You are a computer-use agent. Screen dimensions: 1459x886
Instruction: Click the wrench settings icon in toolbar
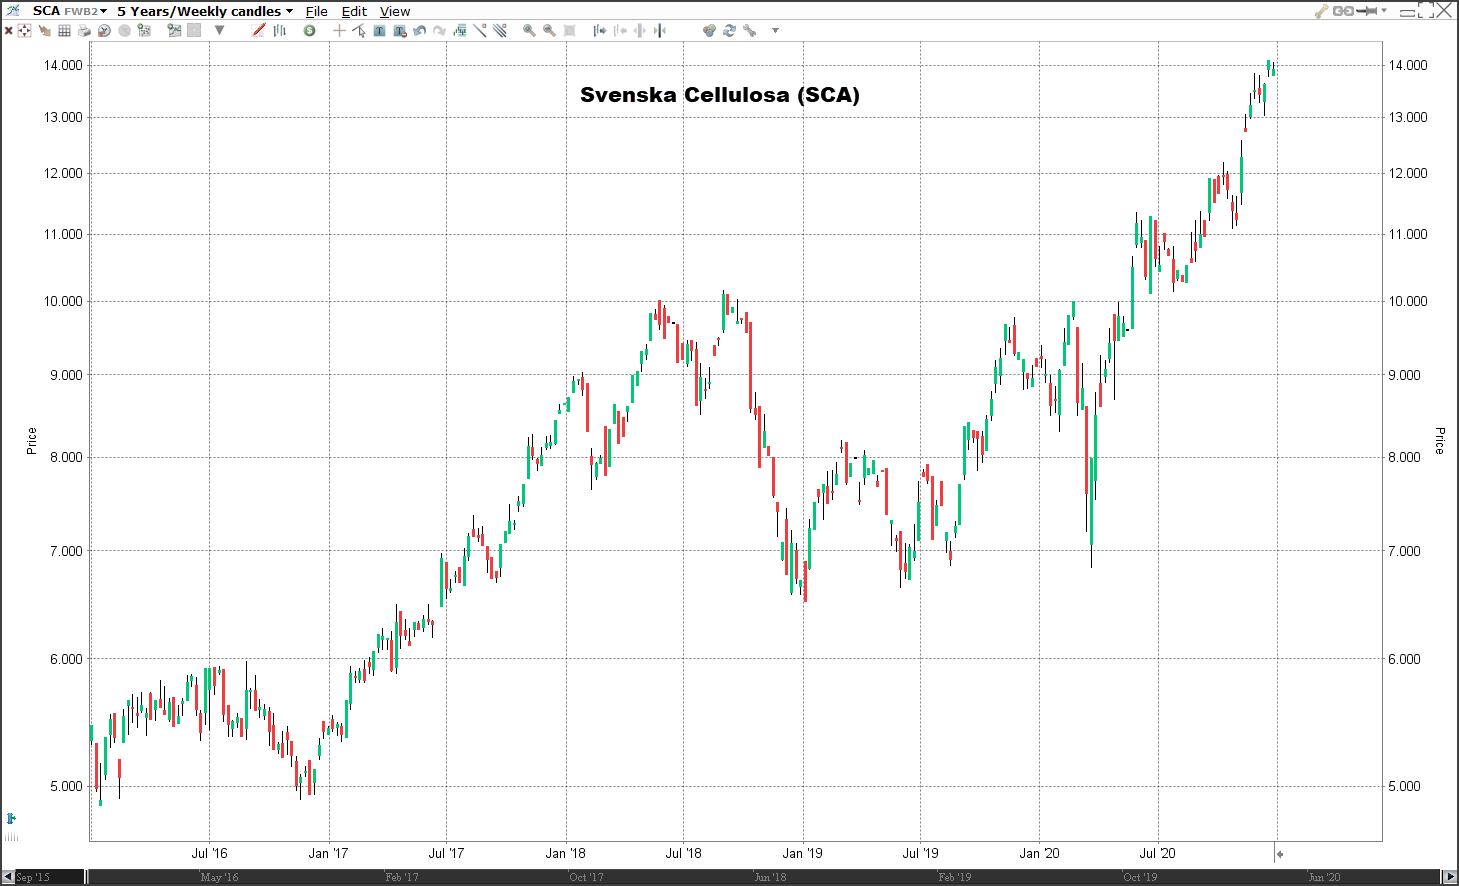tap(749, 31)
